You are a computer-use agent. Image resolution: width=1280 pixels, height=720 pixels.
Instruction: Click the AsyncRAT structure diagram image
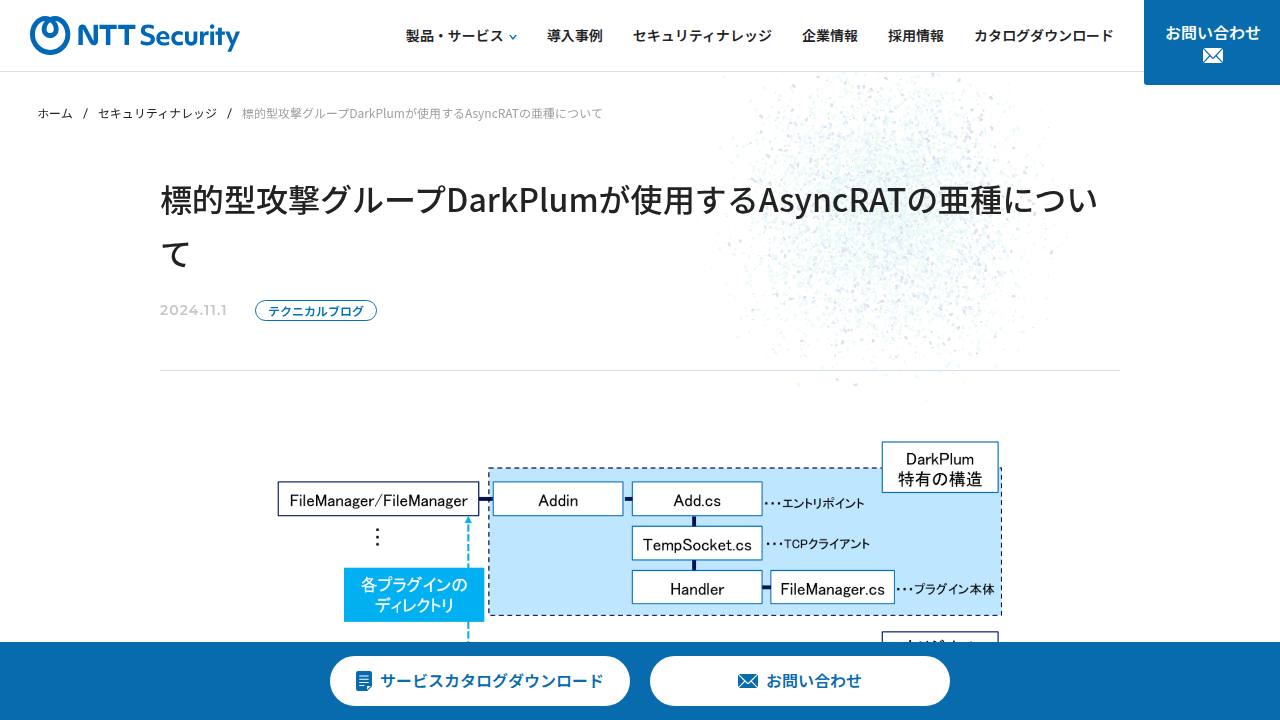point(640,540)
